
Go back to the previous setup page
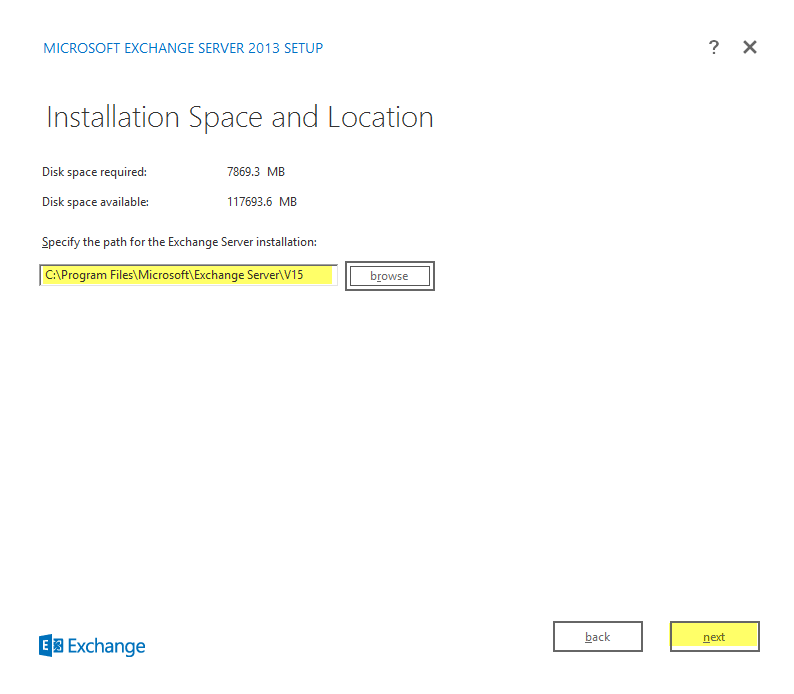click(x=598, y=636)
